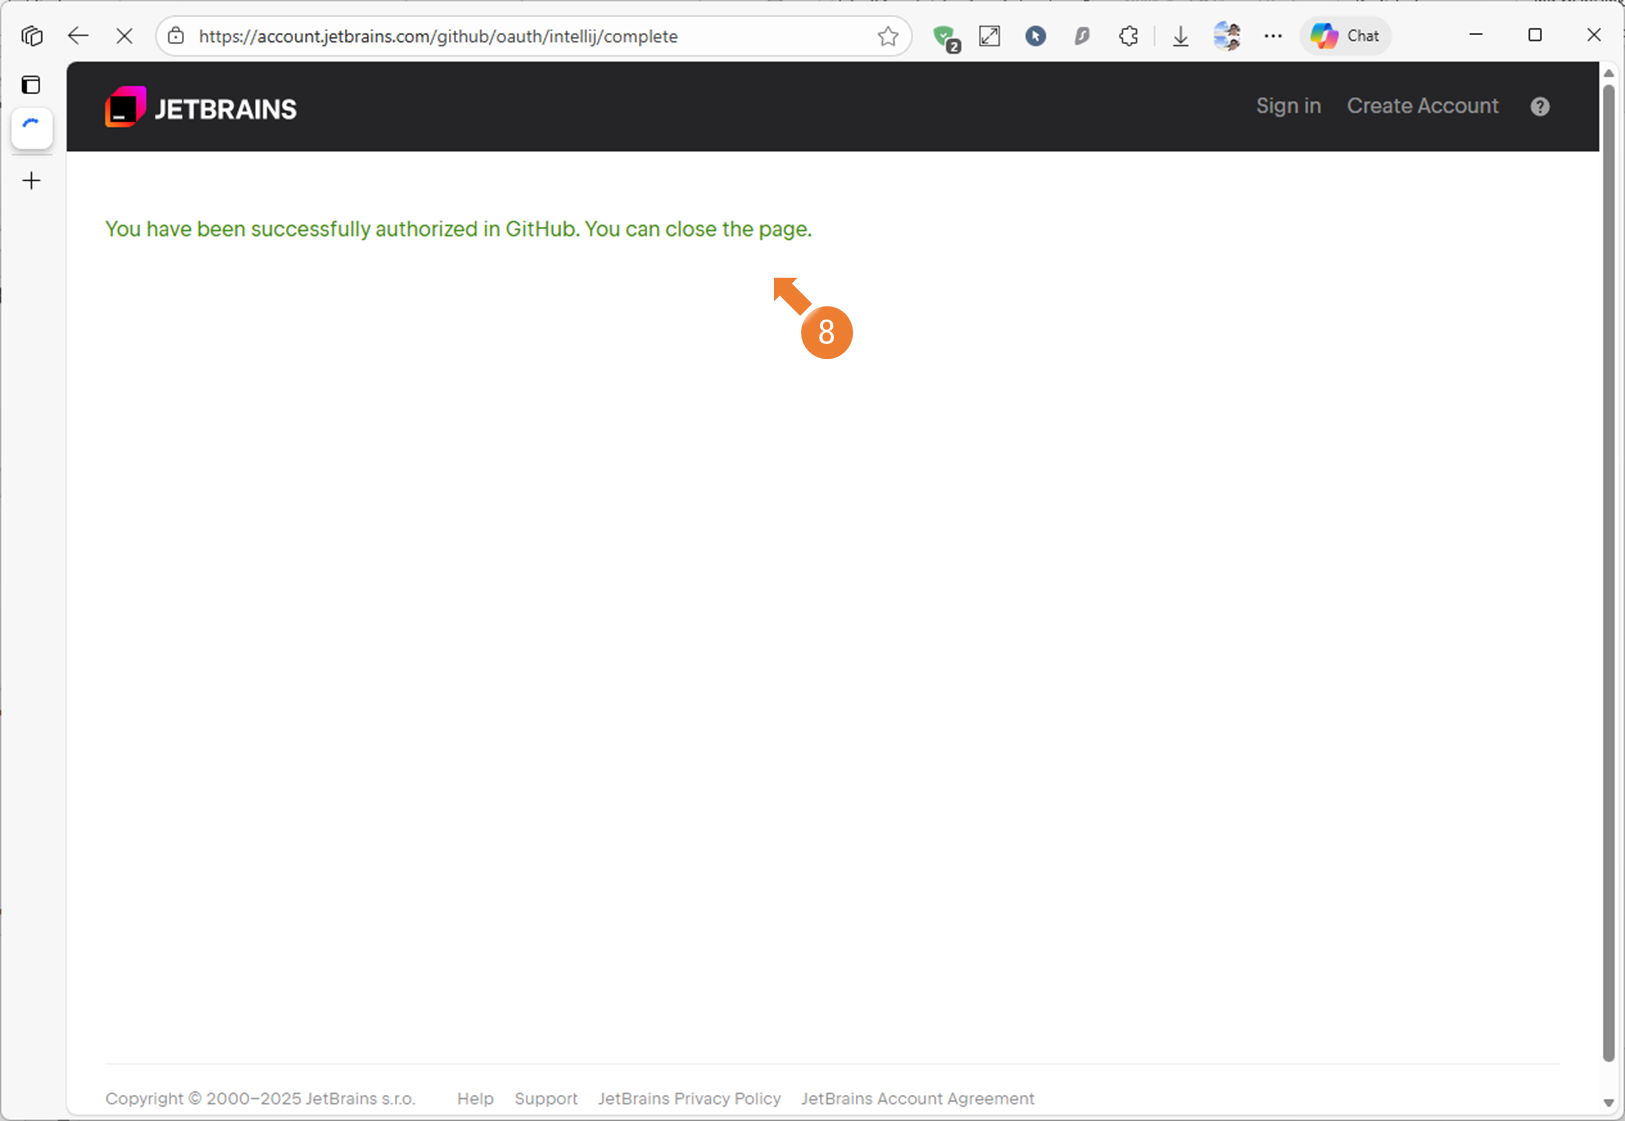Viewport: 1625px width, 1121px height.
Task: Open Copilot Chat button
Action: tap(1346, 36)
